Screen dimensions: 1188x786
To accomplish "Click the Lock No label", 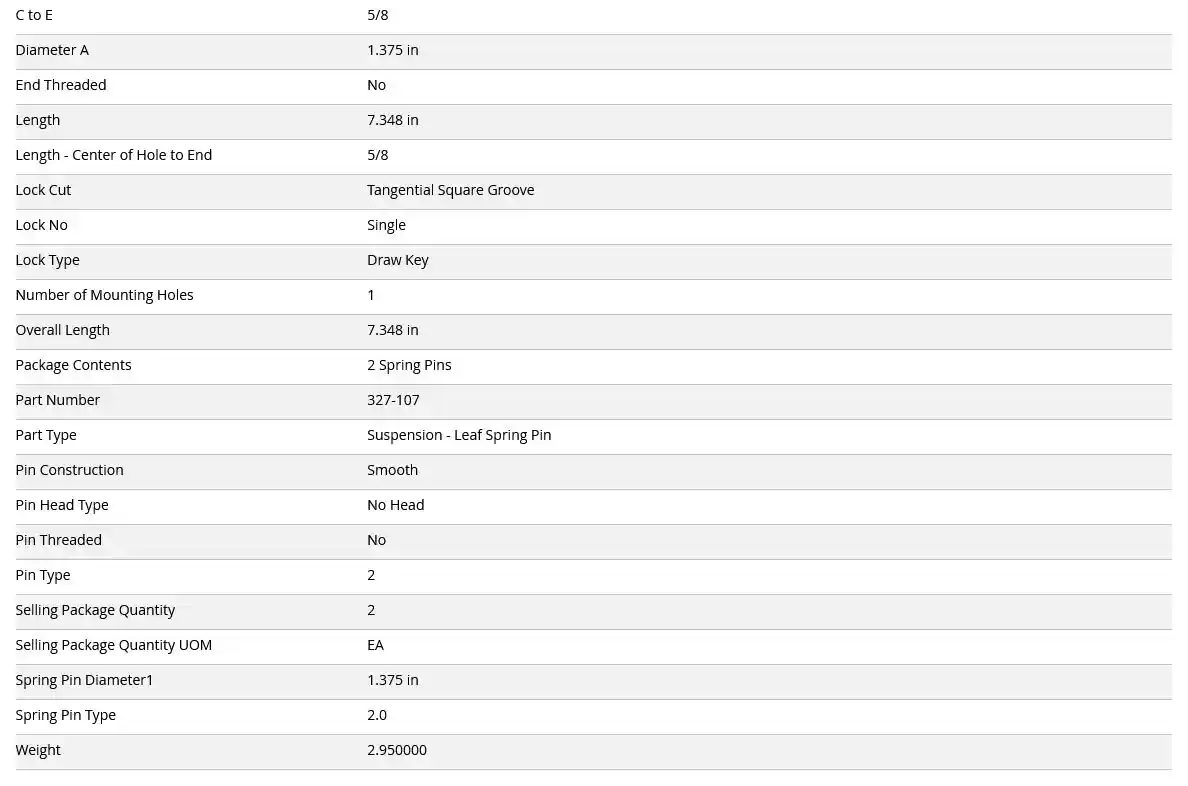I will 42,225.
